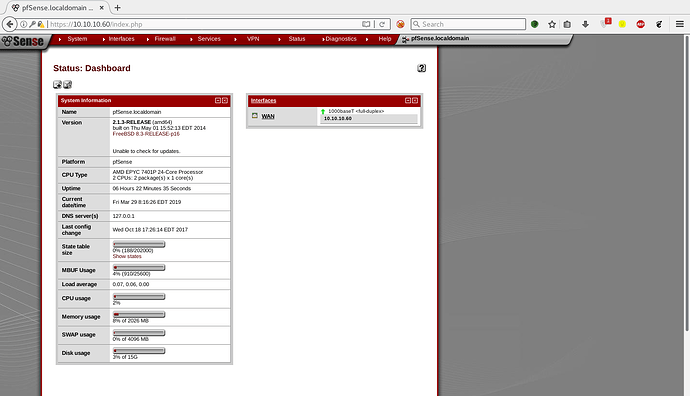
Task: Click the black bird-like extension icon
Action: 659,24
